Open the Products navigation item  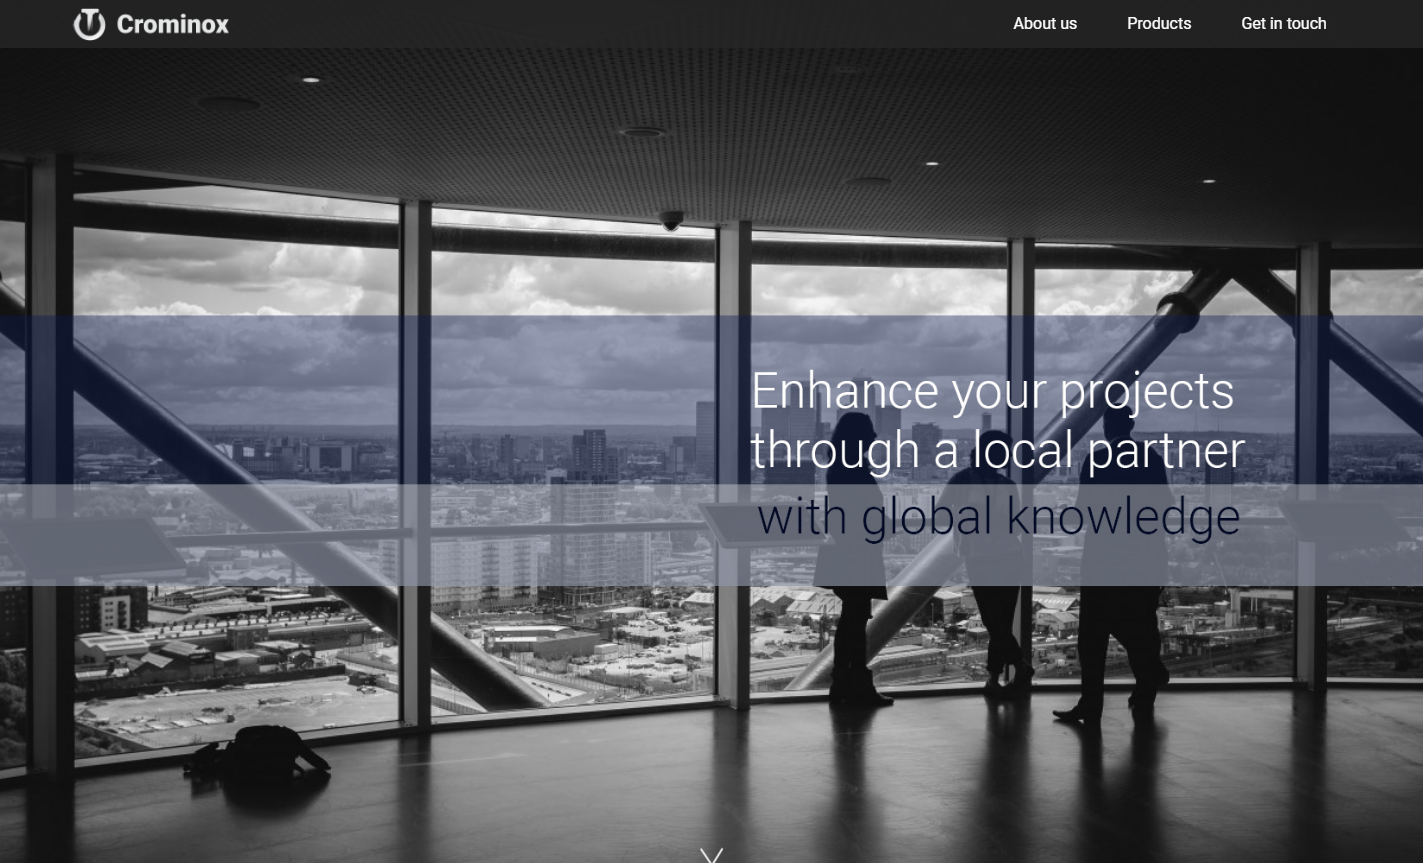(x=1158, y=24)
